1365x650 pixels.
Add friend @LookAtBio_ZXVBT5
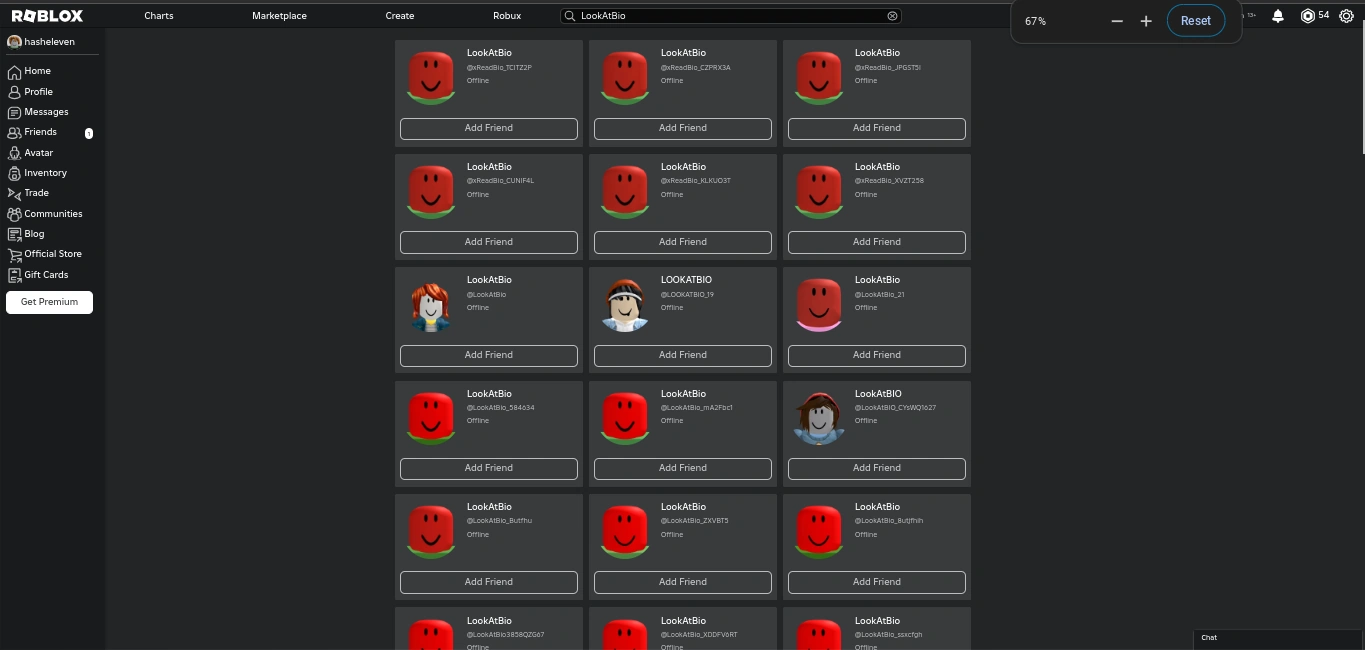[683, 582]
